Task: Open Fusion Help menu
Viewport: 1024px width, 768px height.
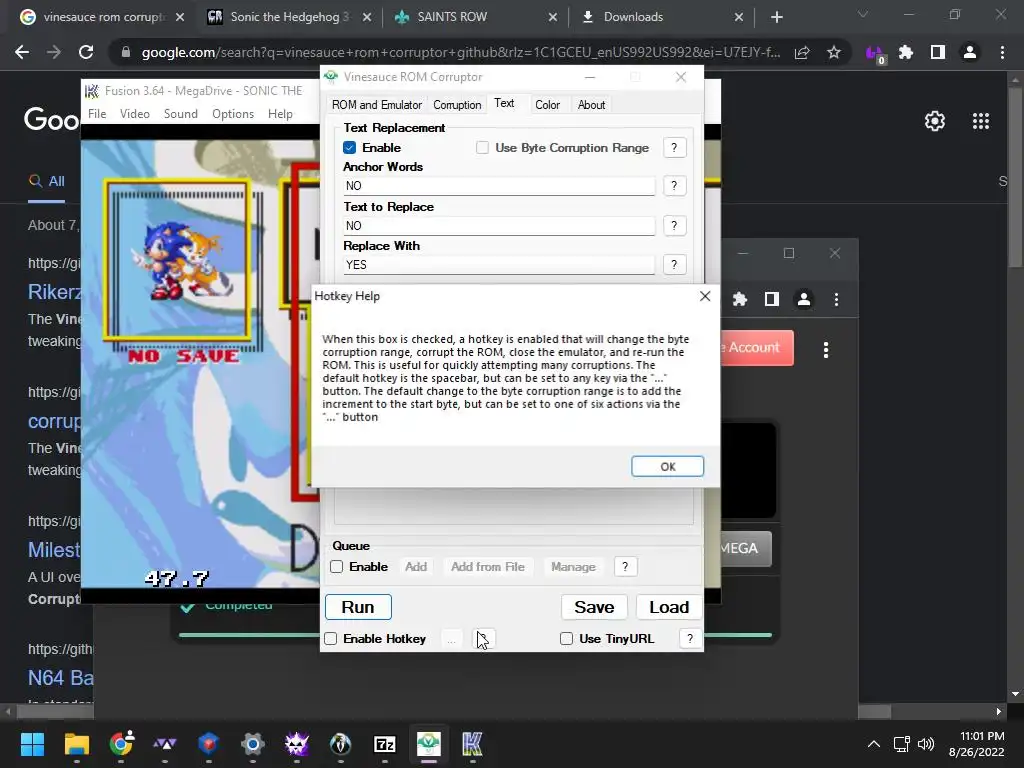Action: pyautogui.click(x=280, y=114)
